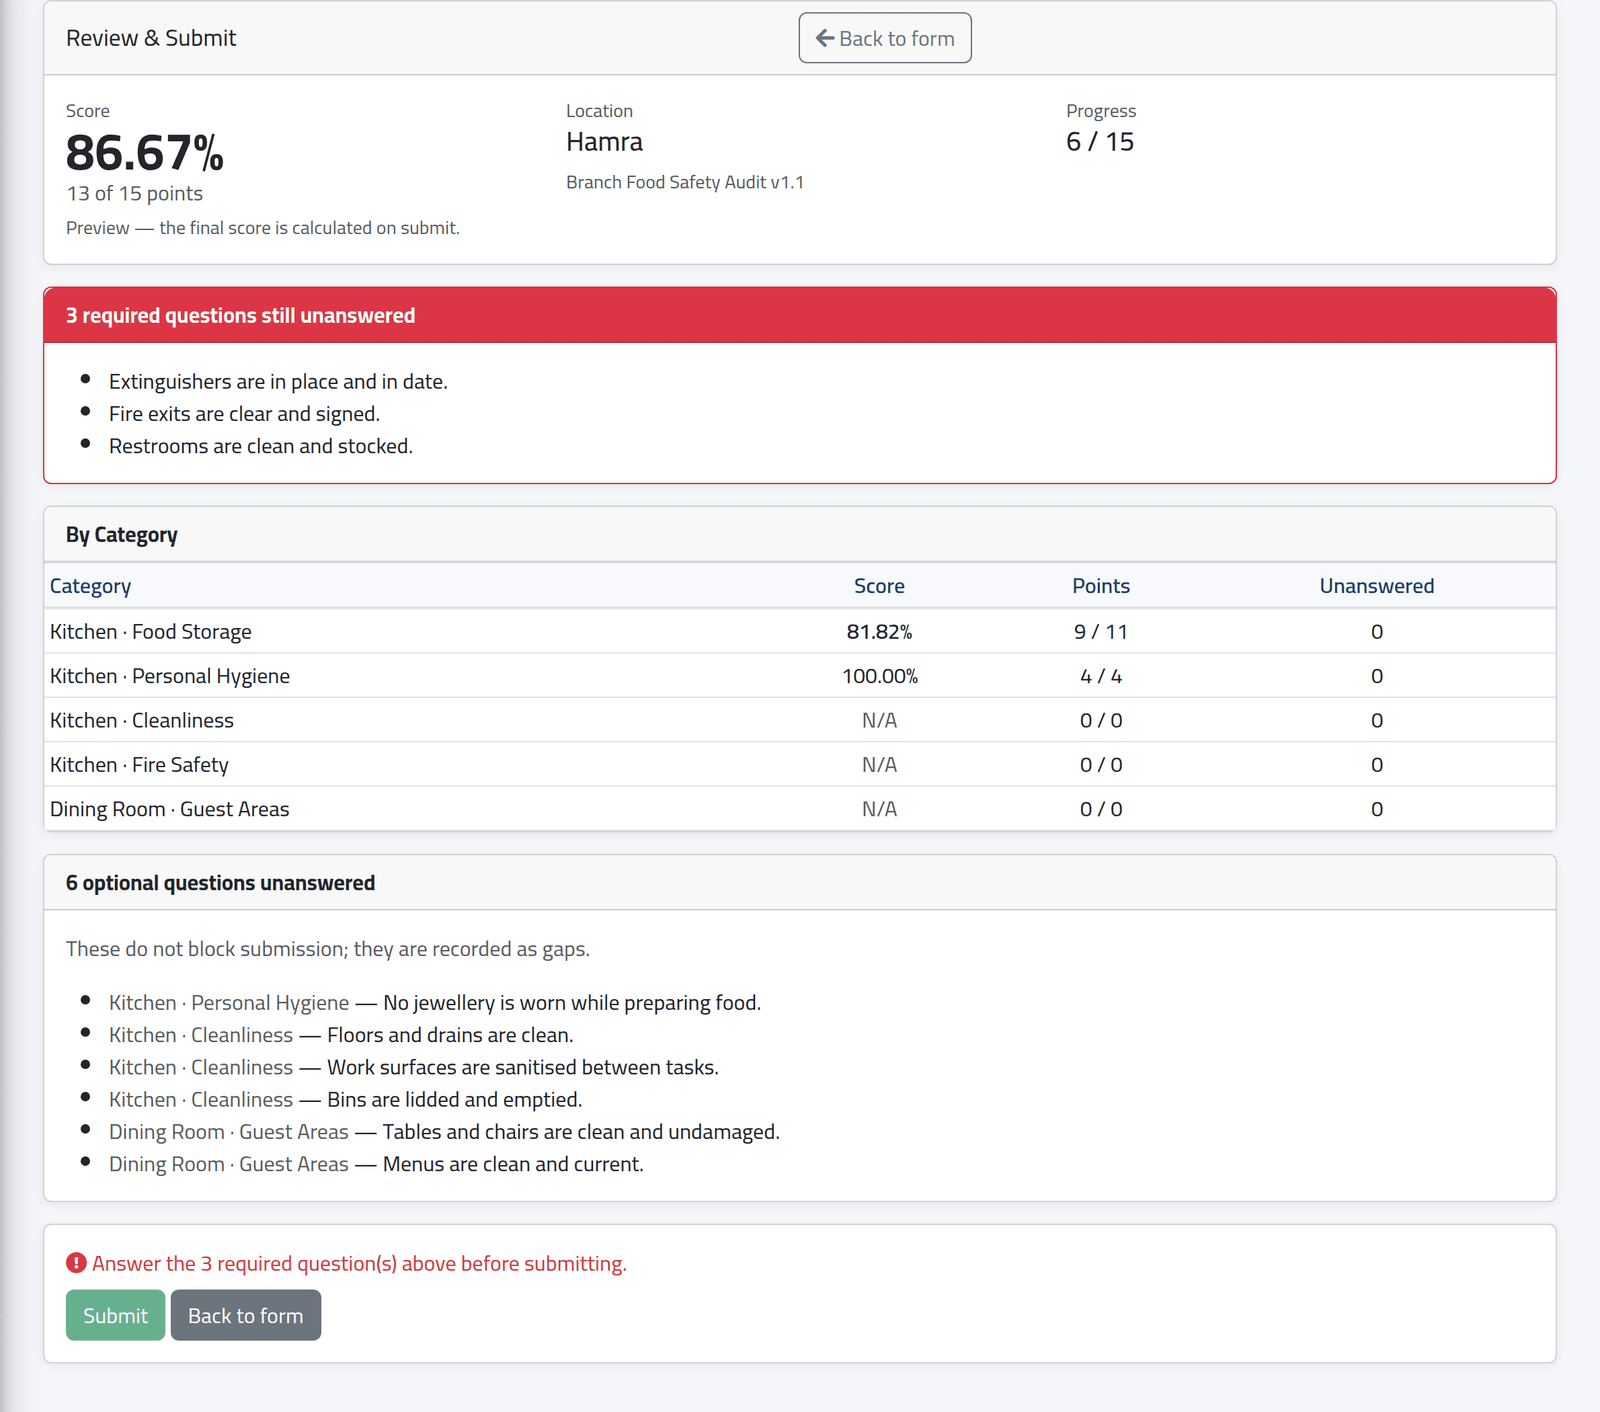The image size is (1600, 1412).
Task: Click 'Restrooms are clean and stocked.'
Action: pos(261,446)
